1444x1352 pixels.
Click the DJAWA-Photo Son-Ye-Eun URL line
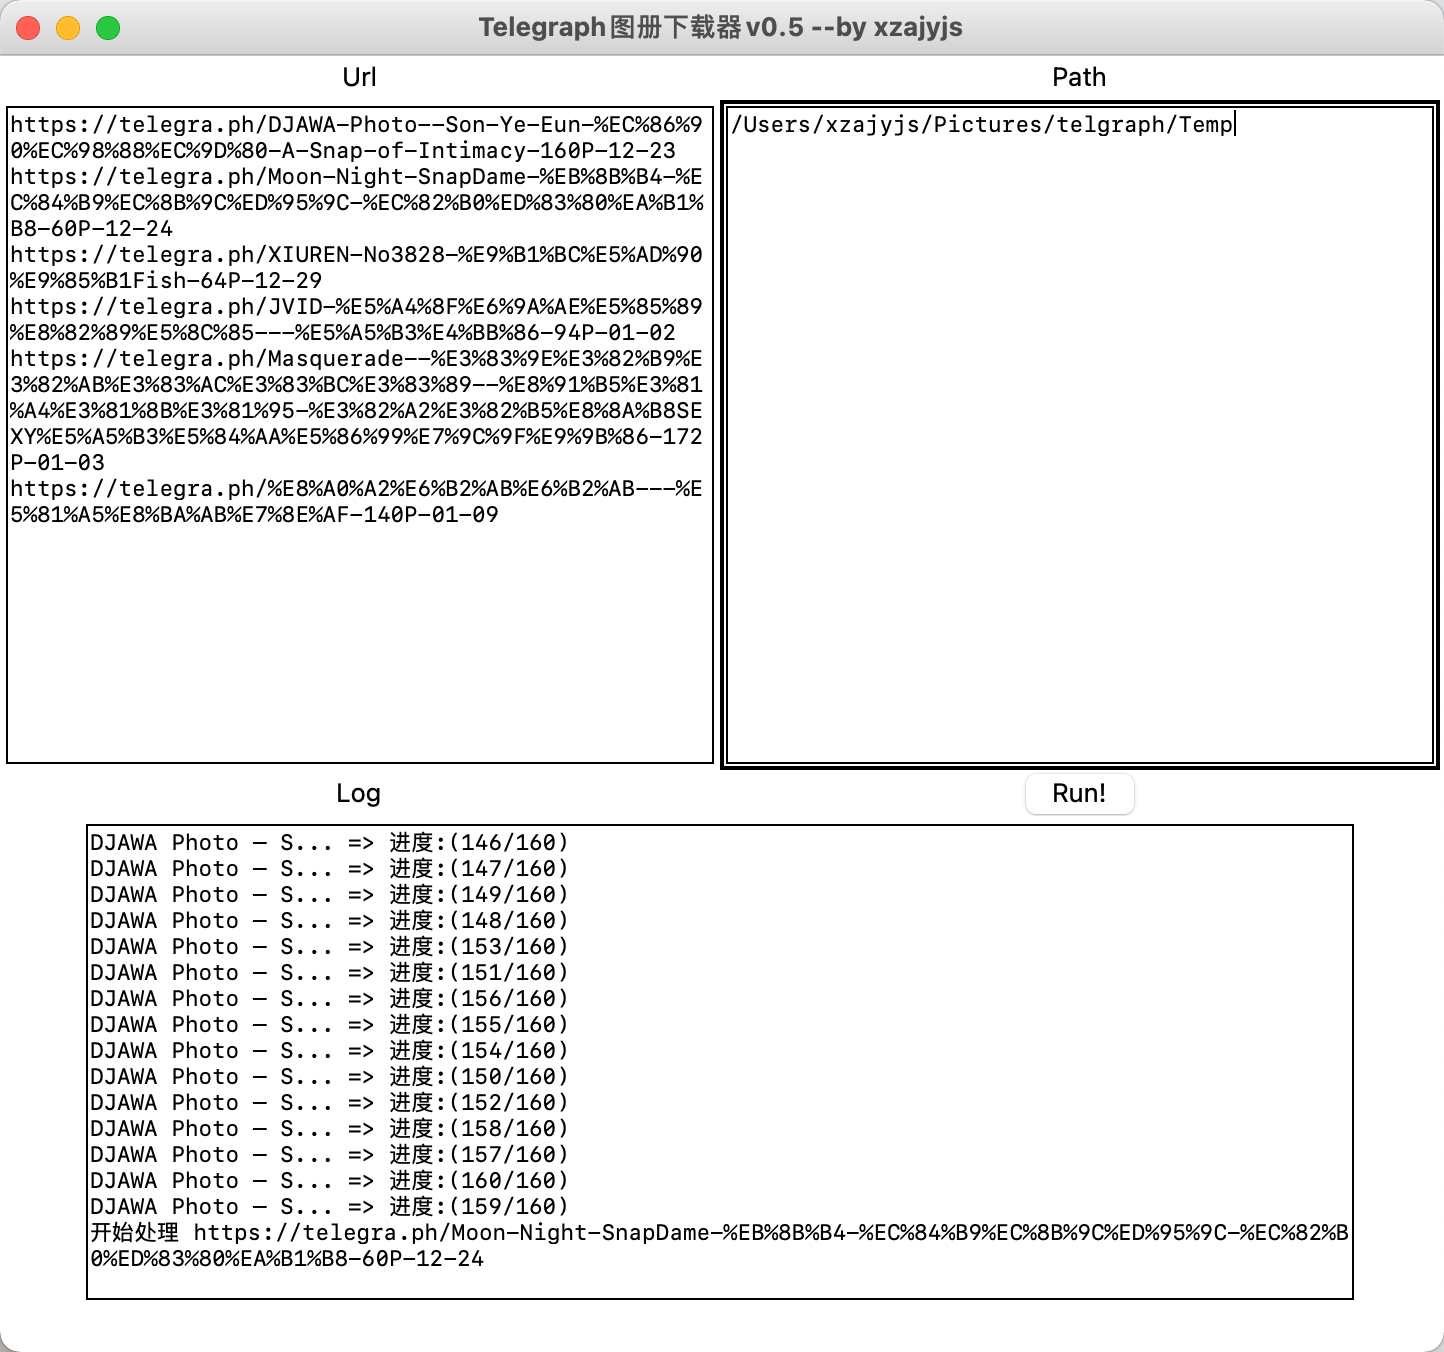[357, 138]
